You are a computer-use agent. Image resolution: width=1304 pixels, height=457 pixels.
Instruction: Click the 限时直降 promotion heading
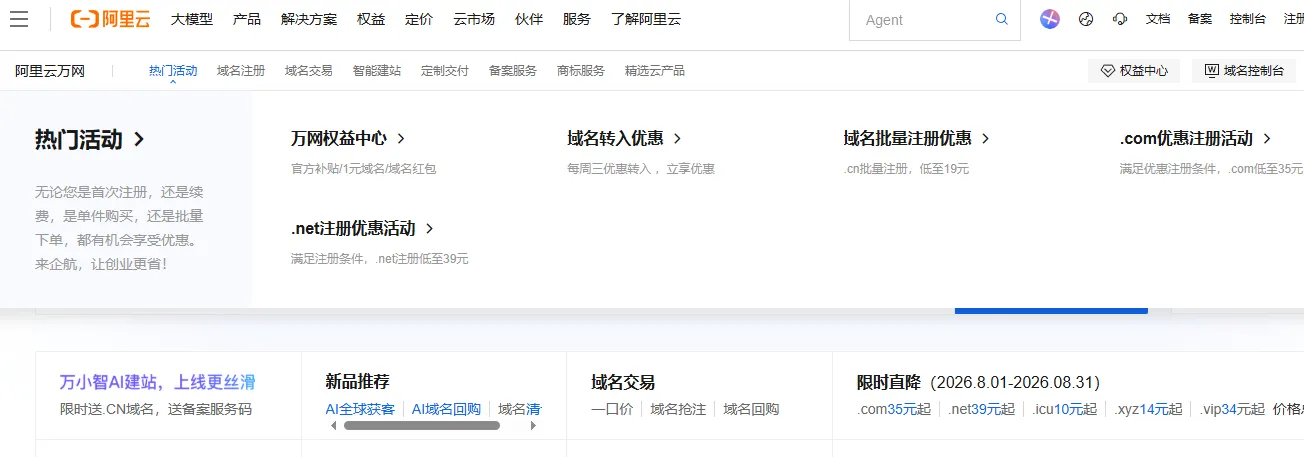click(x=978, y=382)
